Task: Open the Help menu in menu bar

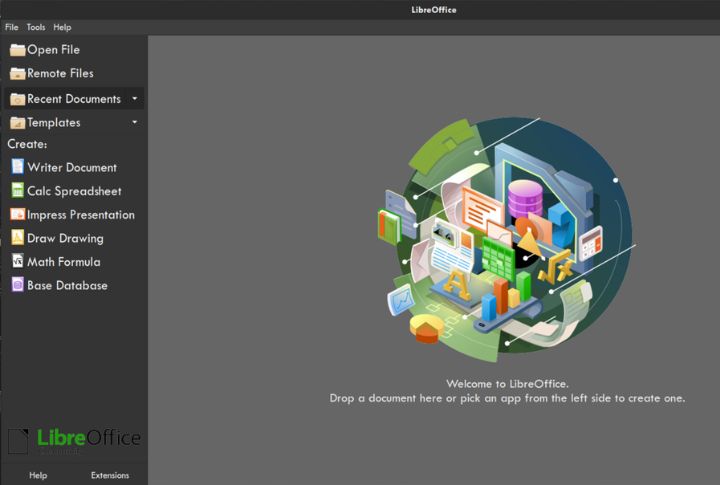Action: click(62, 27)
